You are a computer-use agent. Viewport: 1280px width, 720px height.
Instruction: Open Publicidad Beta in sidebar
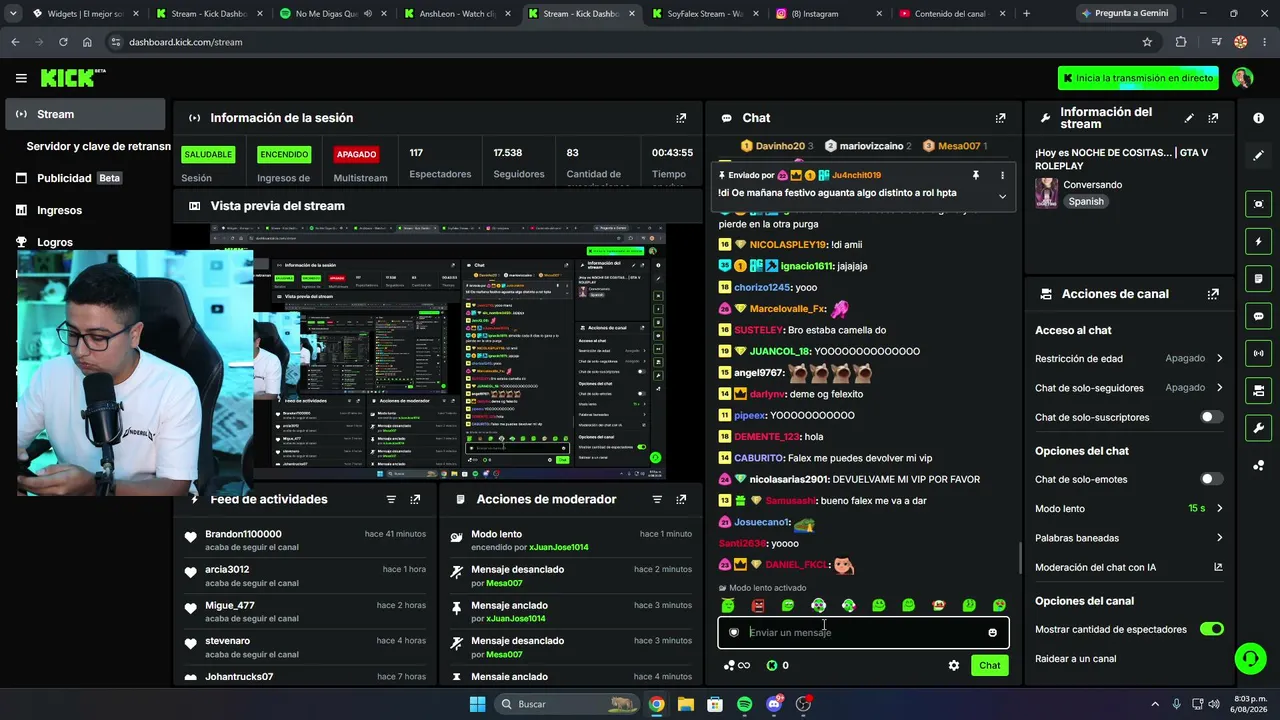[x=86, y=178]
